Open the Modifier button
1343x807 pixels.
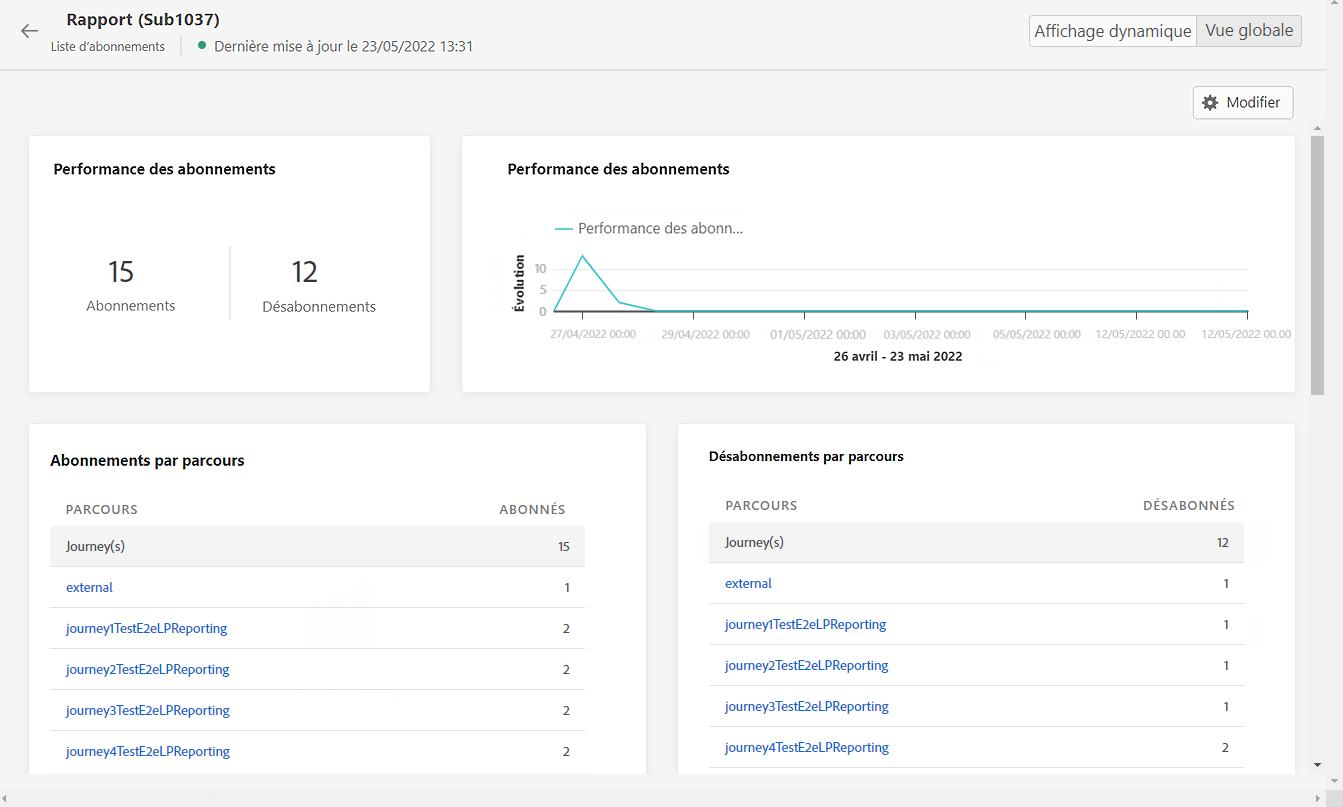[1243, 103]
